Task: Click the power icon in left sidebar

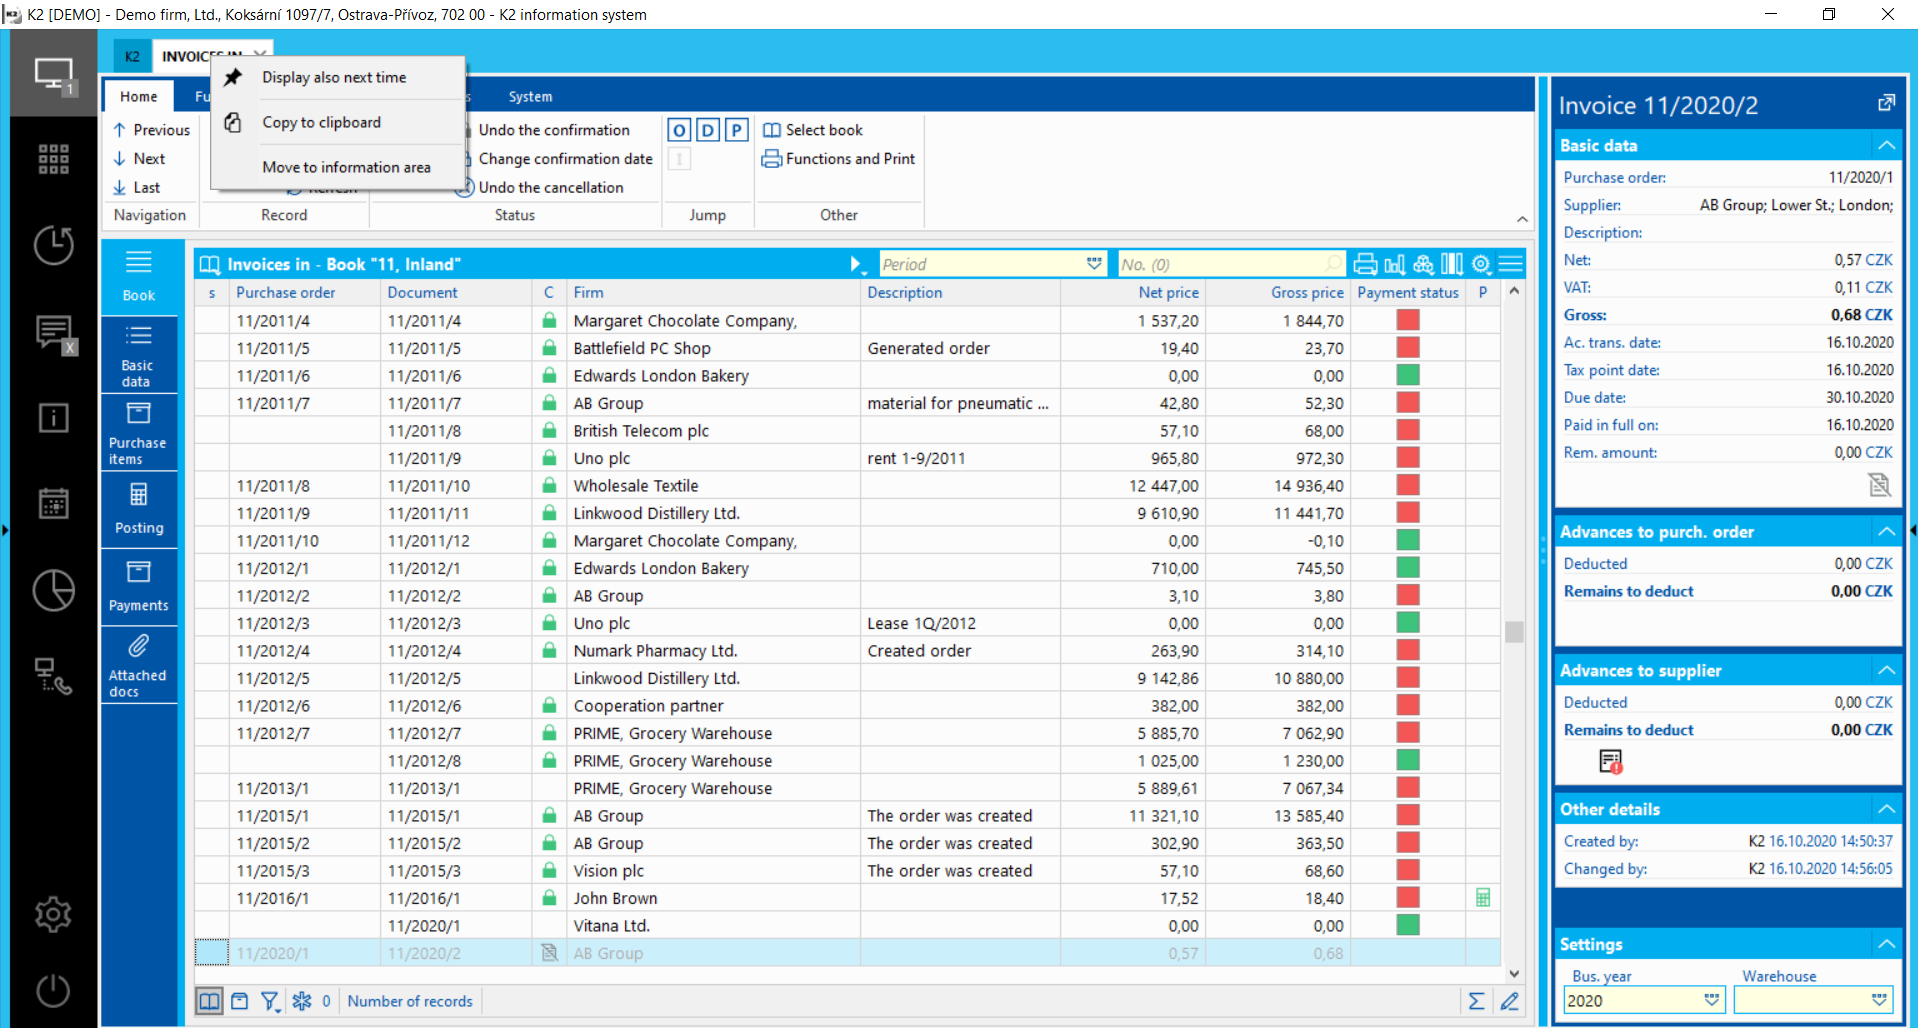Action: pyautogui.click(x=54, y=990)
